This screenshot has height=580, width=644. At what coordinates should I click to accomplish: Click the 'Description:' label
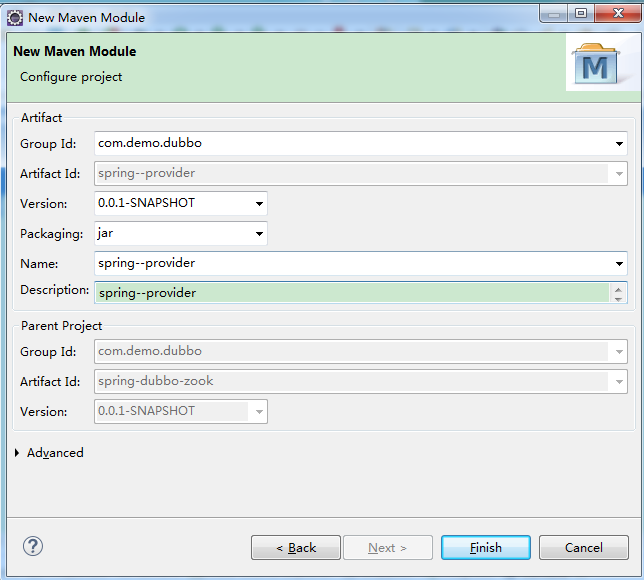tap(55, 290)
